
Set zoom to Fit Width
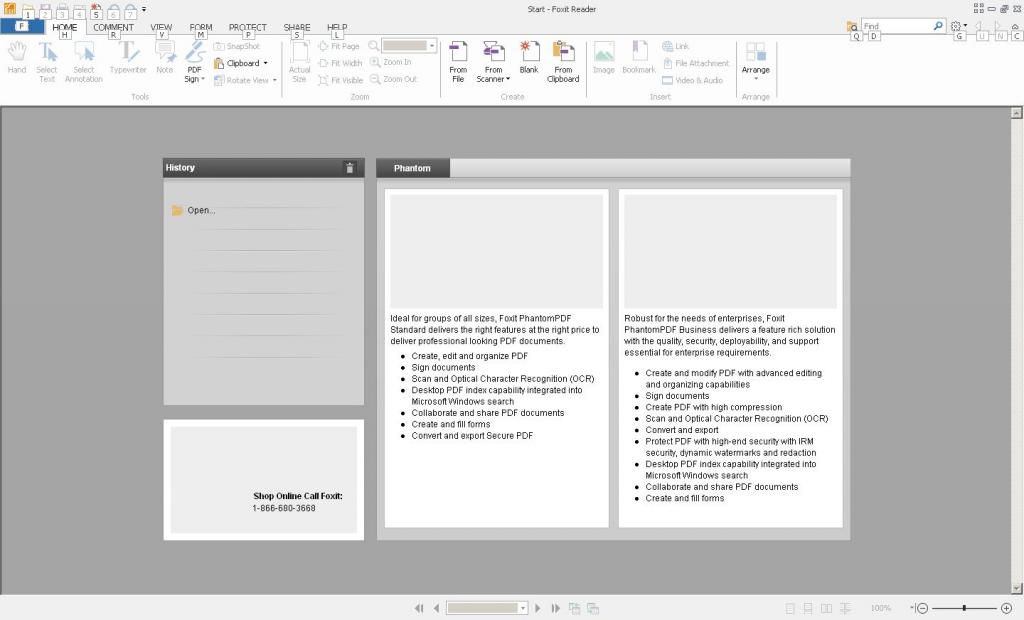pyautogui.click(x=340, y=63)
